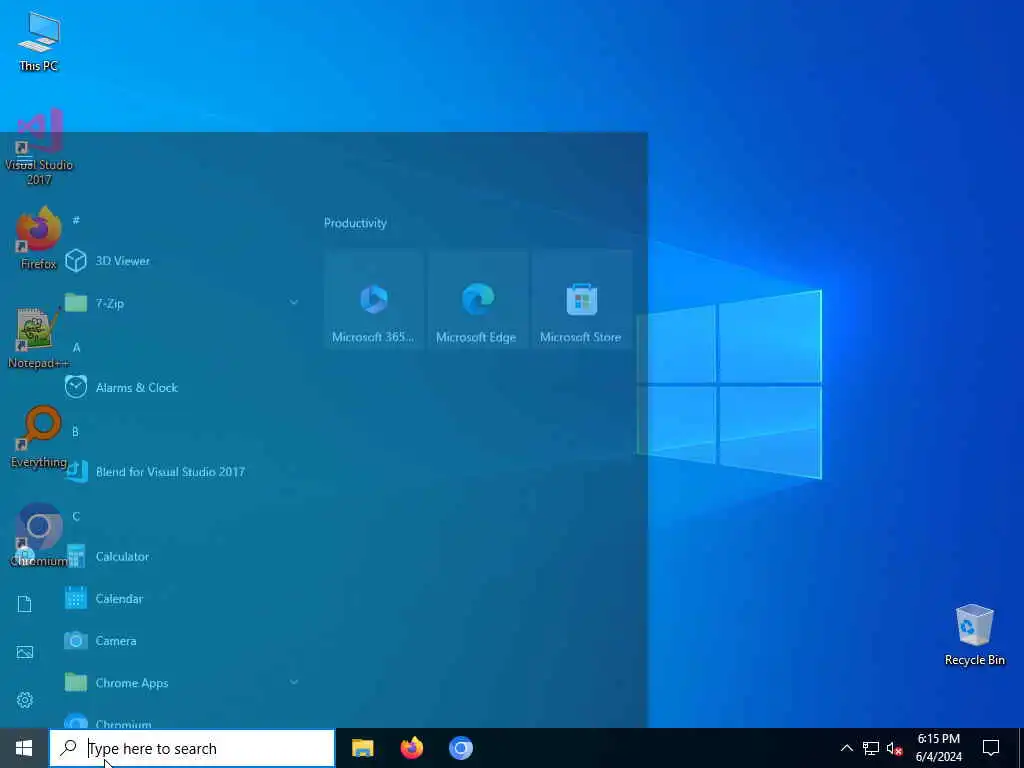Expand the 7-Zip folder chevron
The height and width of the screenshot is (768, 1024).
pos(294,302)
